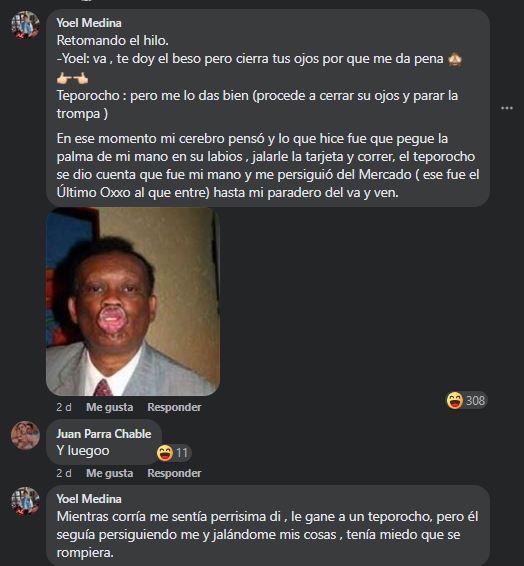524x566 pixels.
Task: Open Yoel Medina's profile name on first comment
Action: (x=89, y=23)
